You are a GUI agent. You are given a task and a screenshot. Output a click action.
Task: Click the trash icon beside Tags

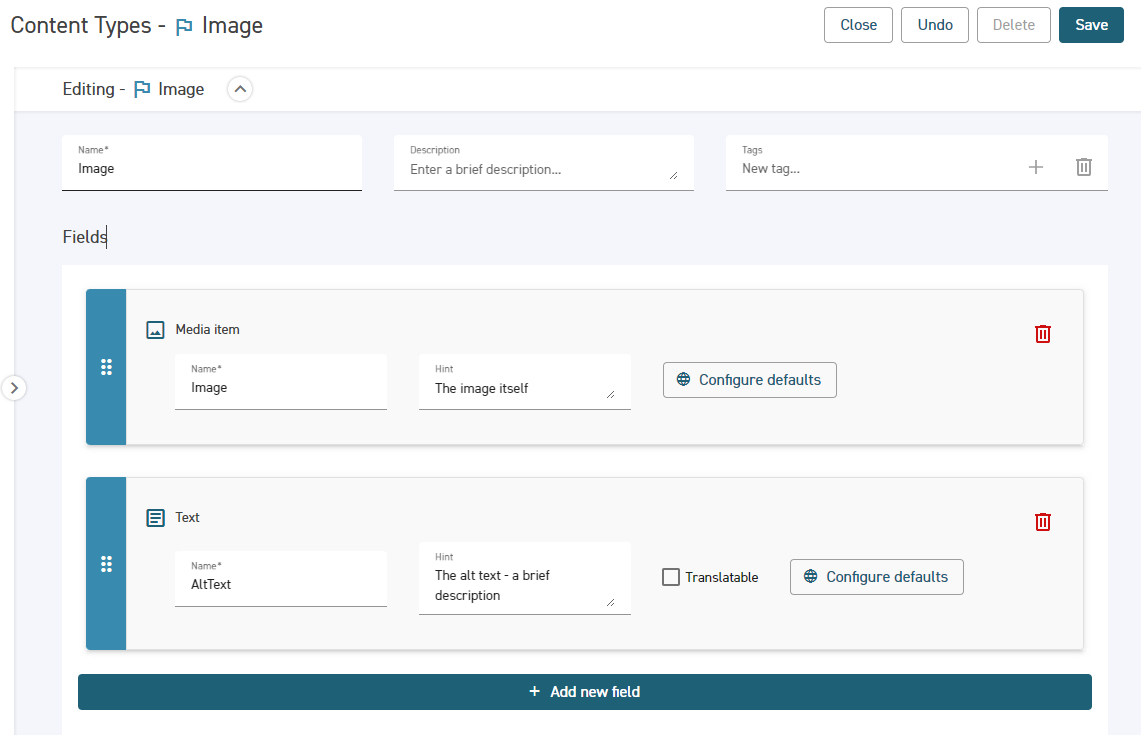point(1083,168)
